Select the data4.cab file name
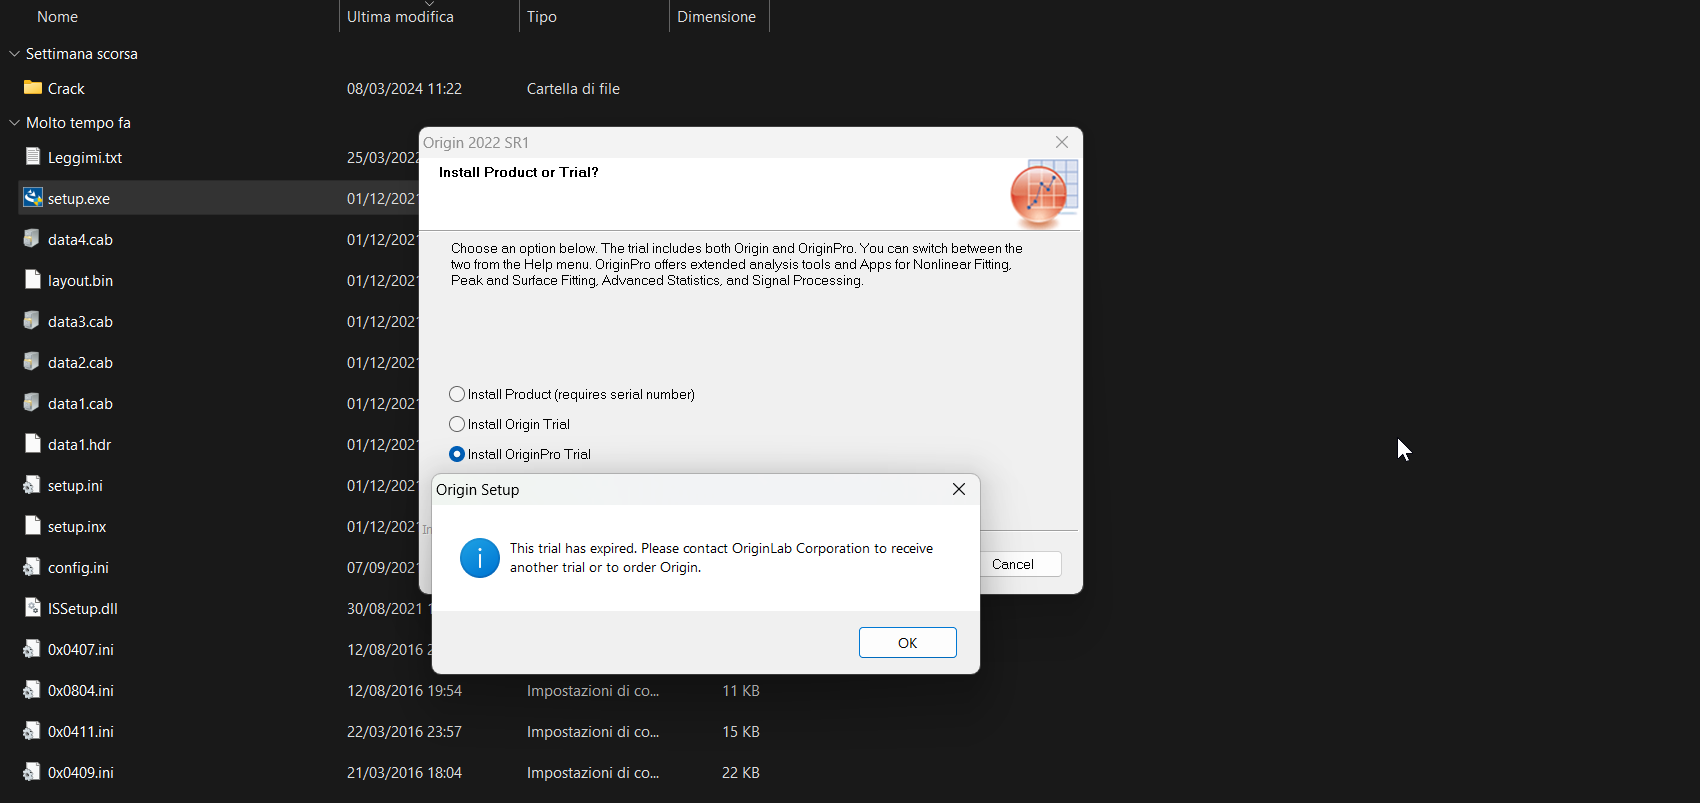The height and width of the screenshot is (803, 1700). (80, 240)
